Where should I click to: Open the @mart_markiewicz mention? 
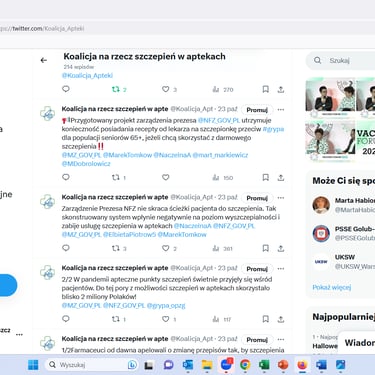(x=220, y=155)
